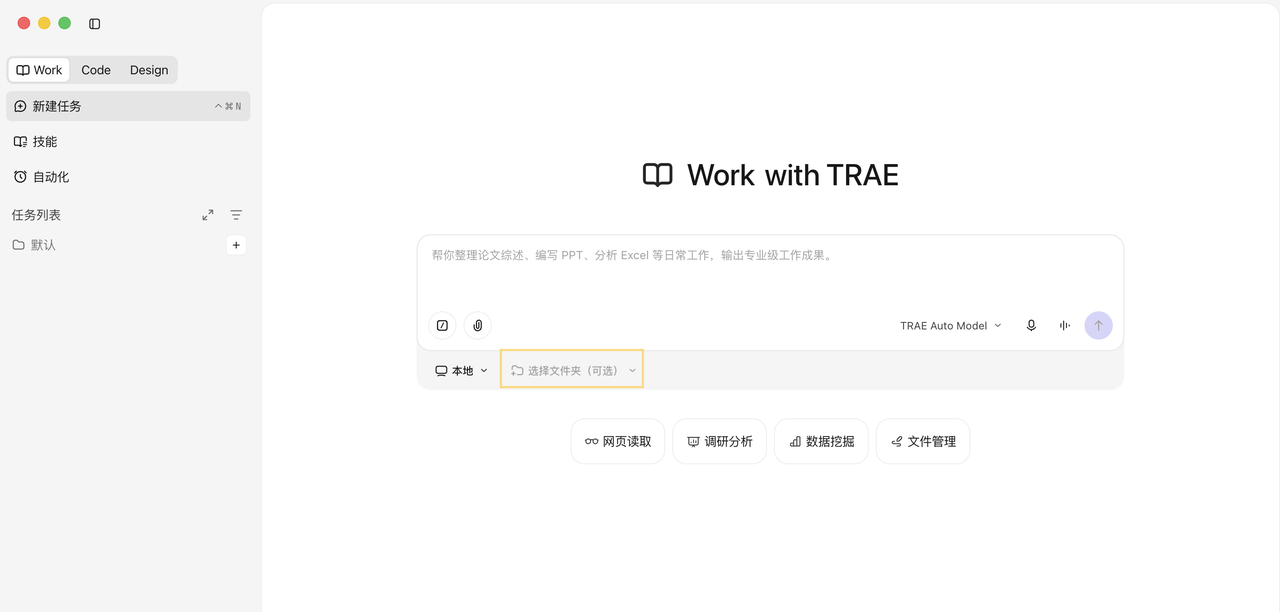Viewport: 1280px width, 612px height.
Task: Maximize the window with the green button
Action: pos(65,23)
